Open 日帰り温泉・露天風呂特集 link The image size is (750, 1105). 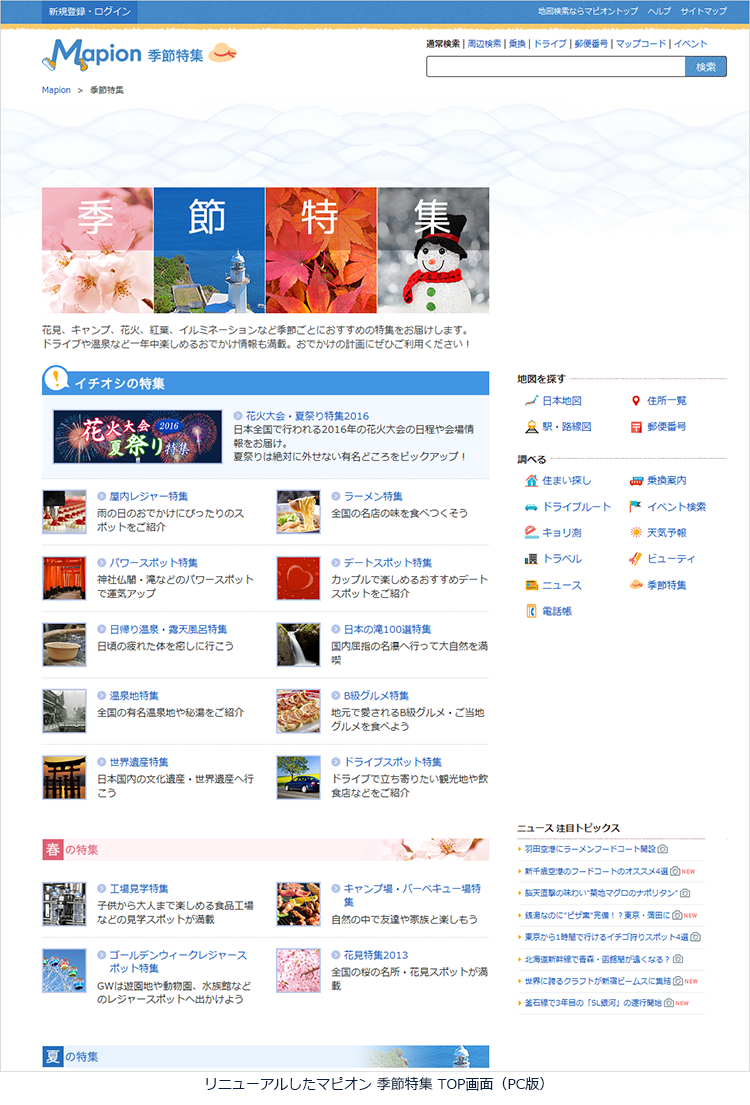click(168, 629)
